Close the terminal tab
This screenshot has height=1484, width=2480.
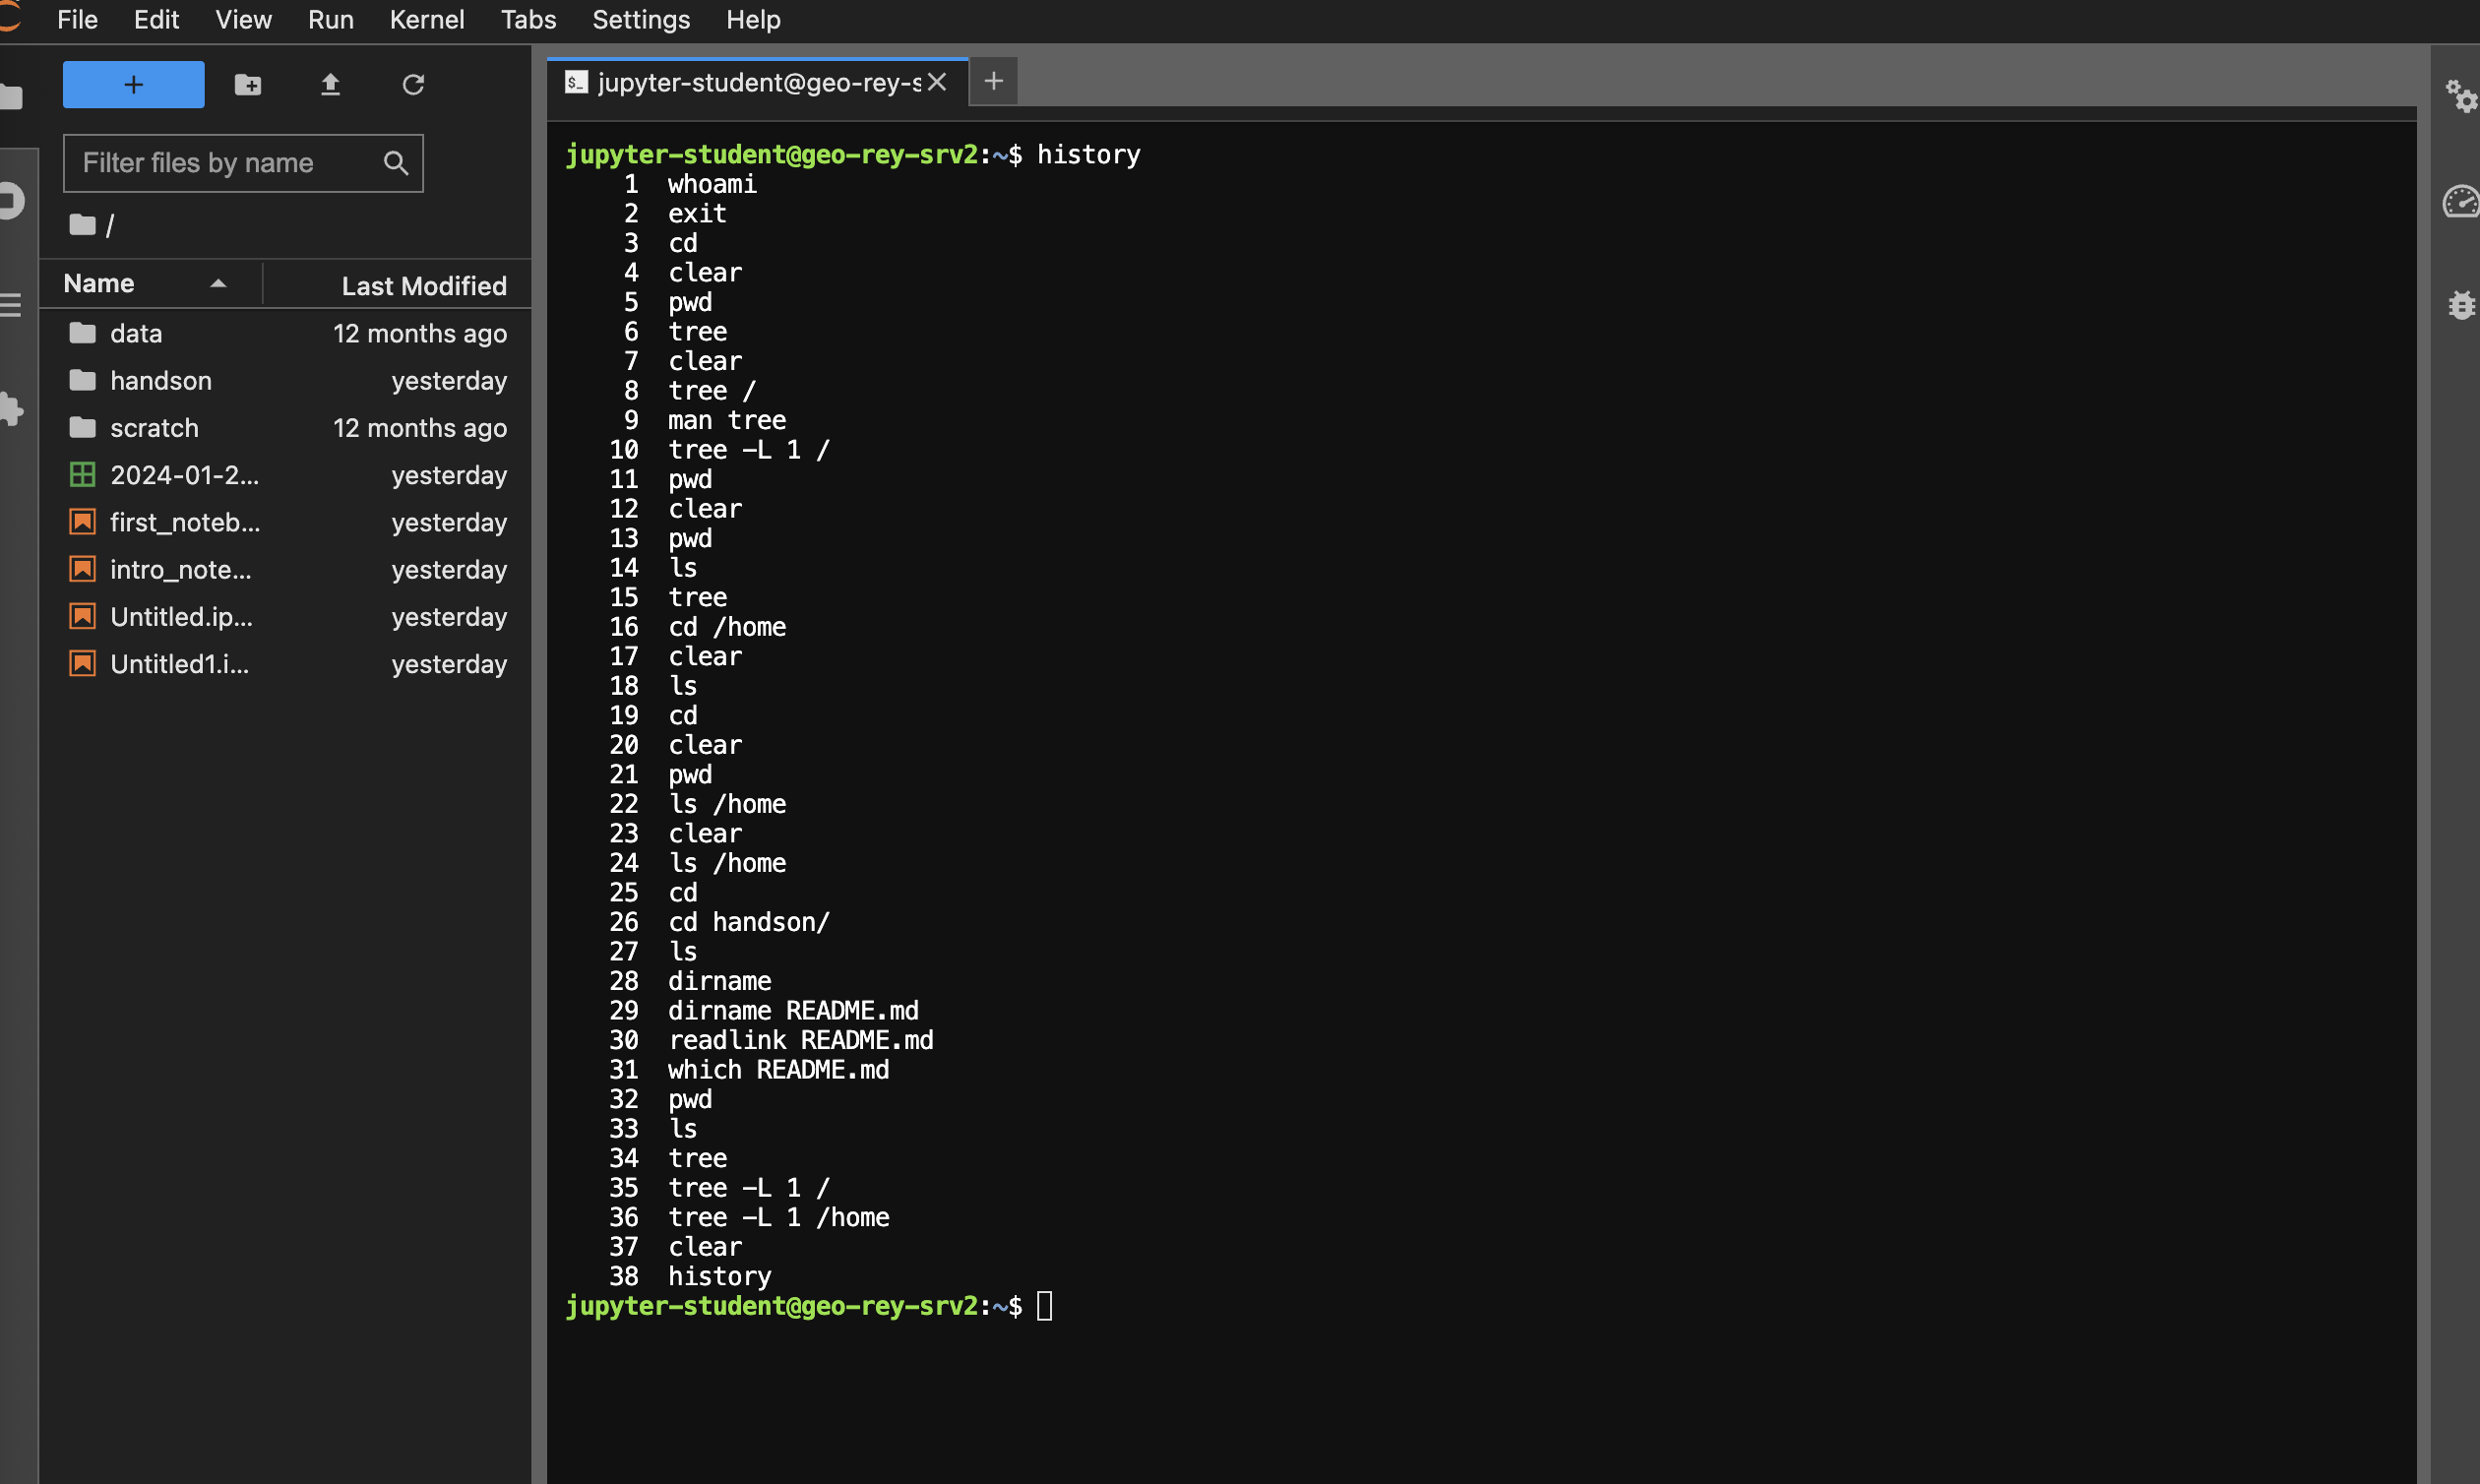pos(937,82)
